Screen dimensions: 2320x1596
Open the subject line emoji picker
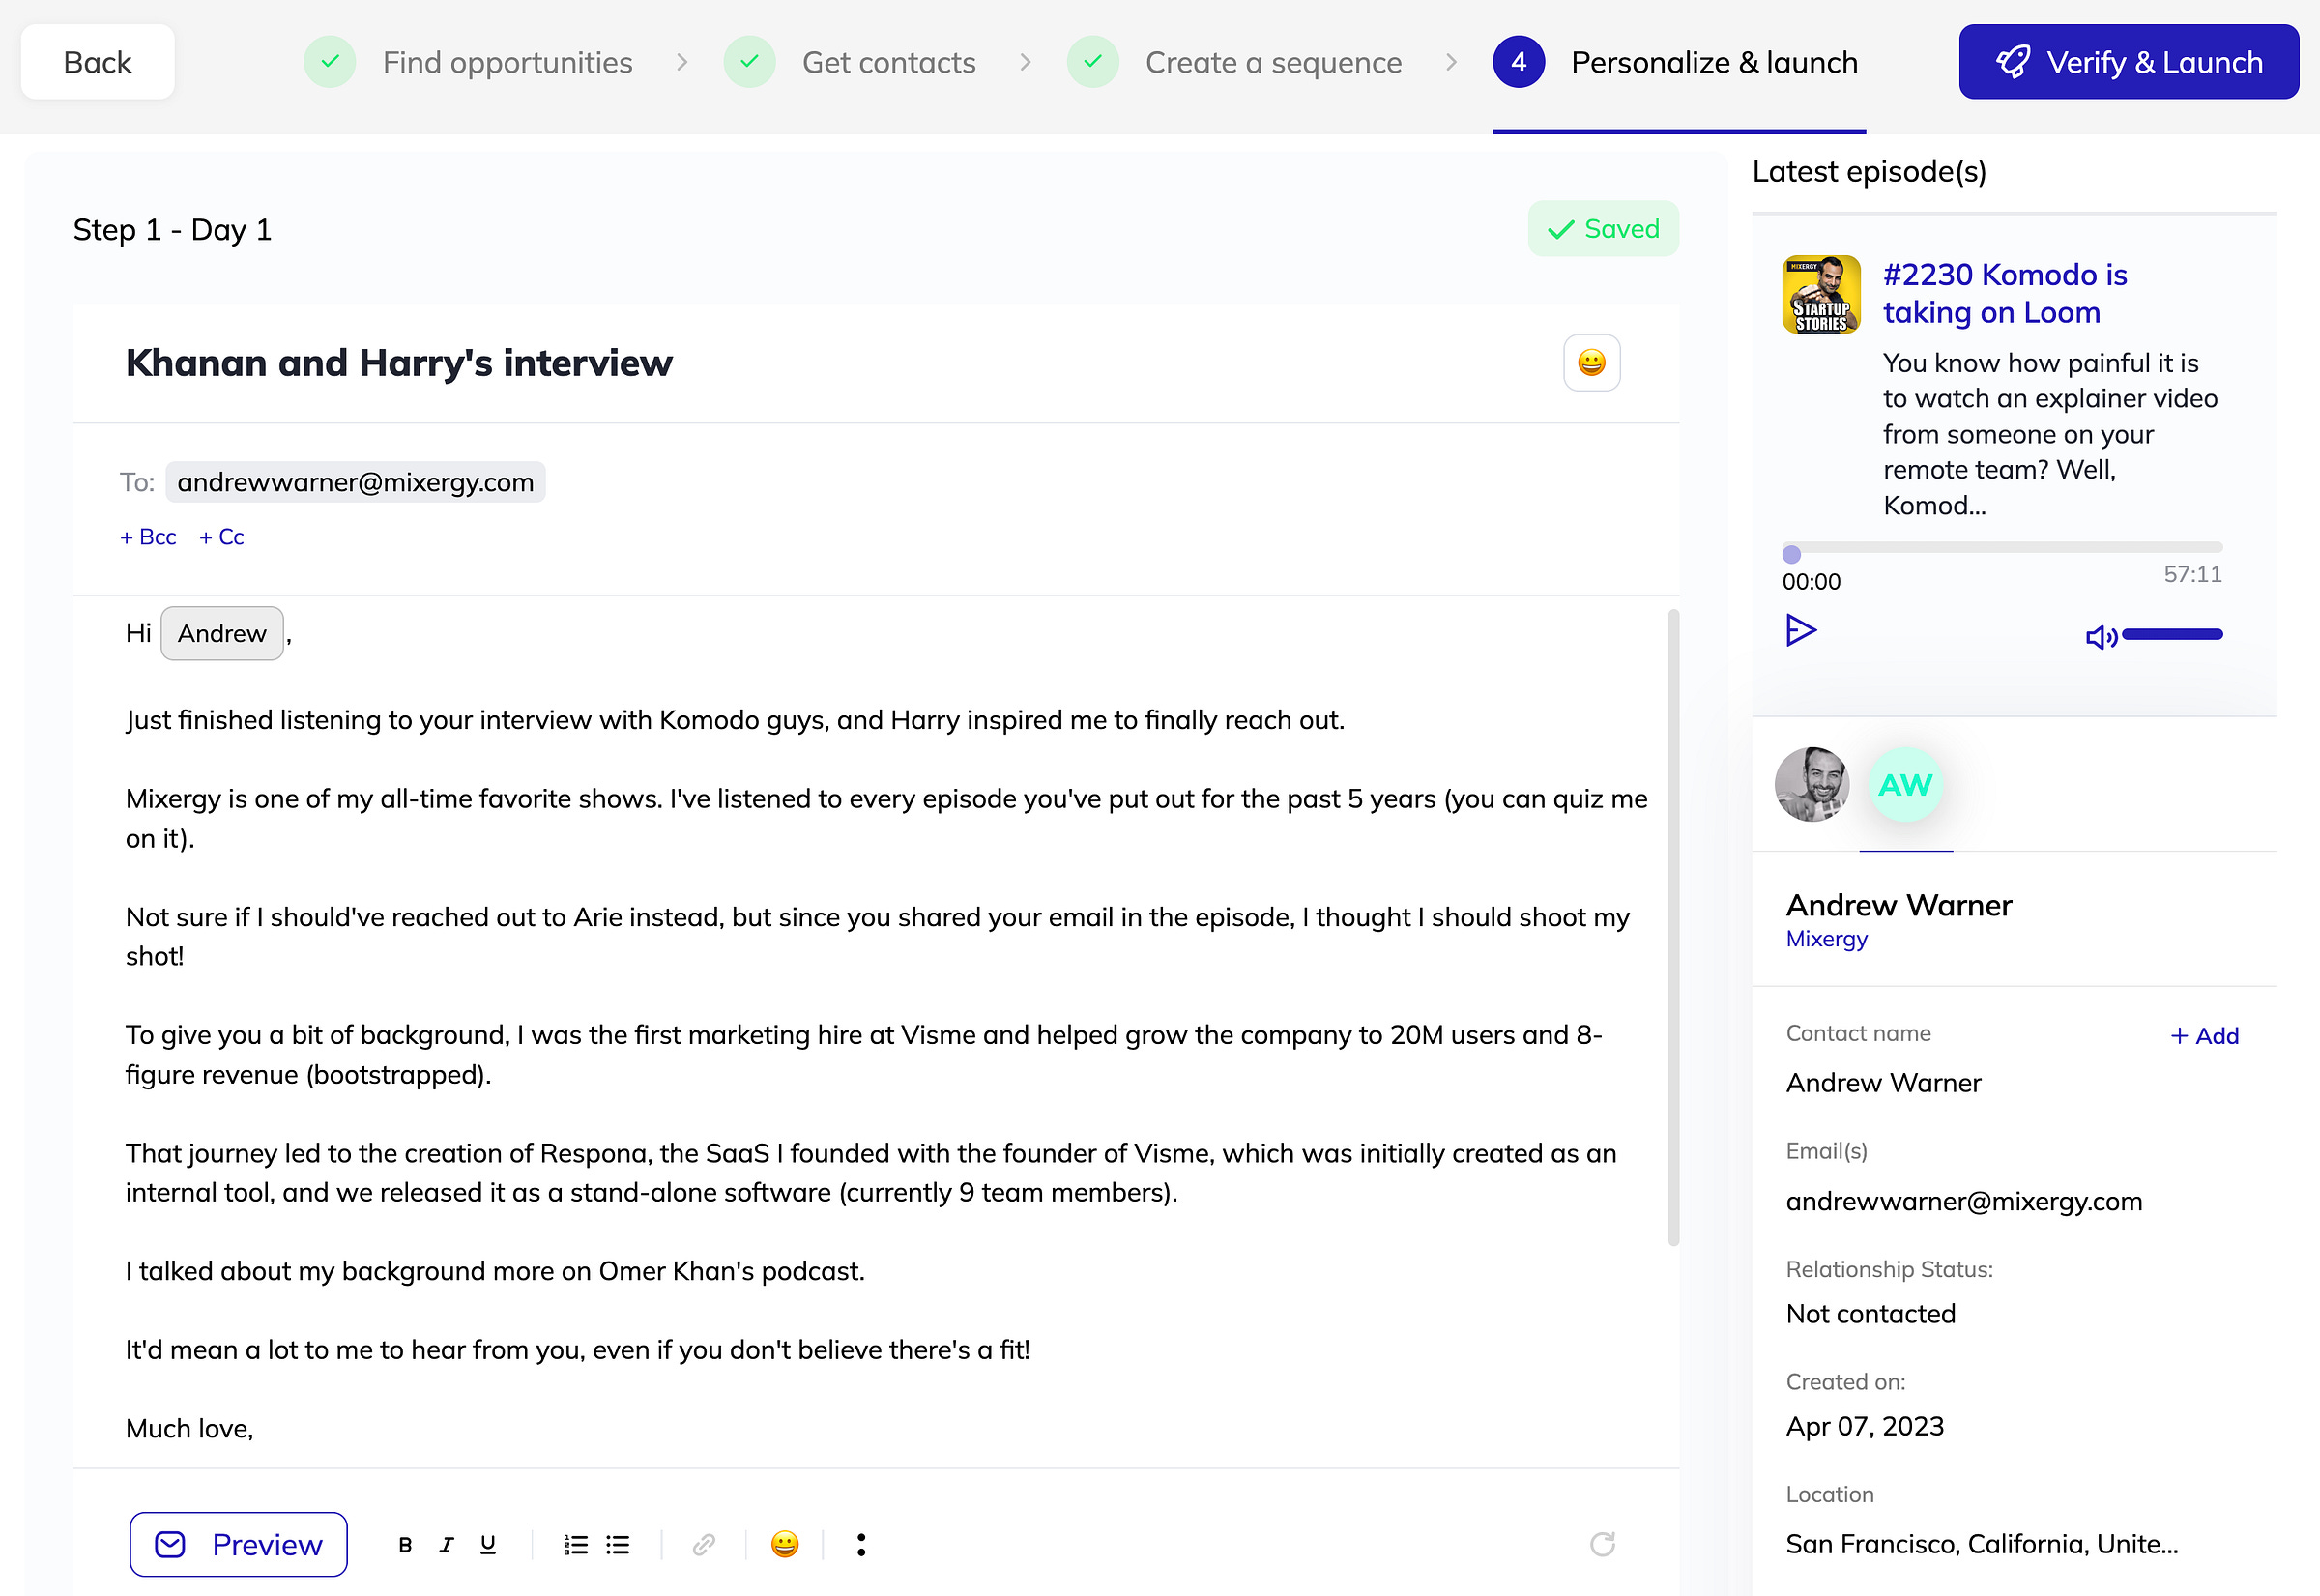click(x=1591, y=362)
